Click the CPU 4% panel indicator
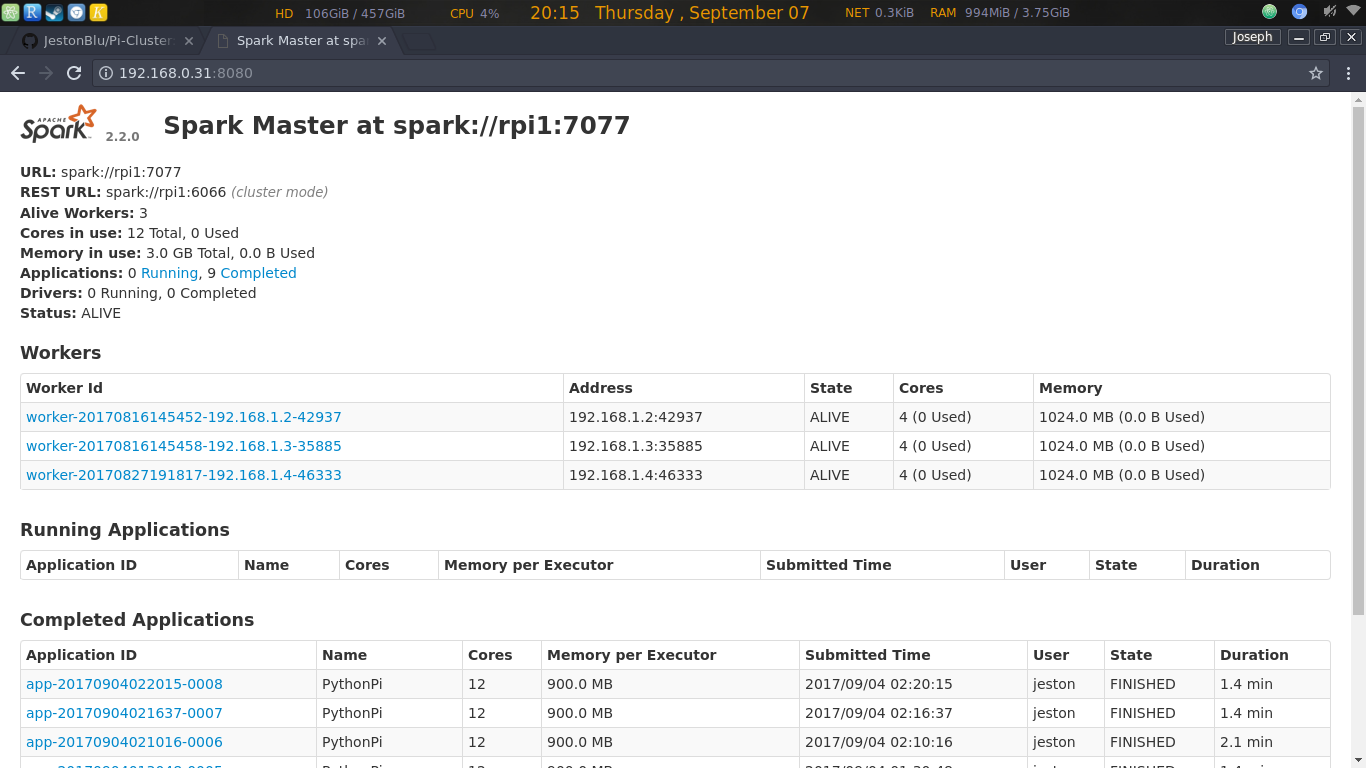 (474, 13)
